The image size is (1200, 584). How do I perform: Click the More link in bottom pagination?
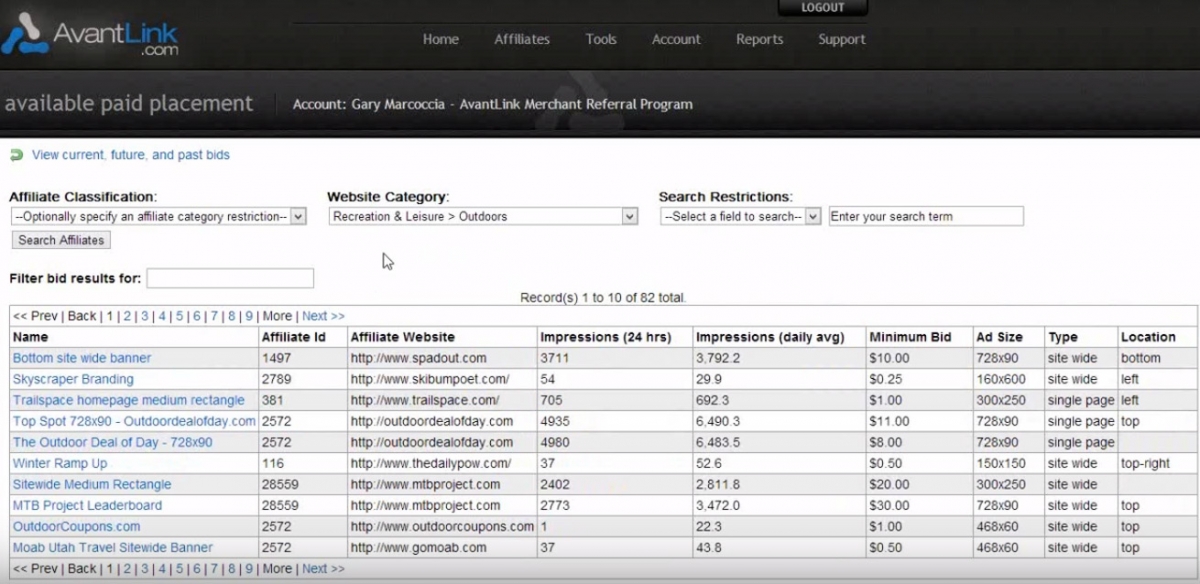click(x=277, y=569)
